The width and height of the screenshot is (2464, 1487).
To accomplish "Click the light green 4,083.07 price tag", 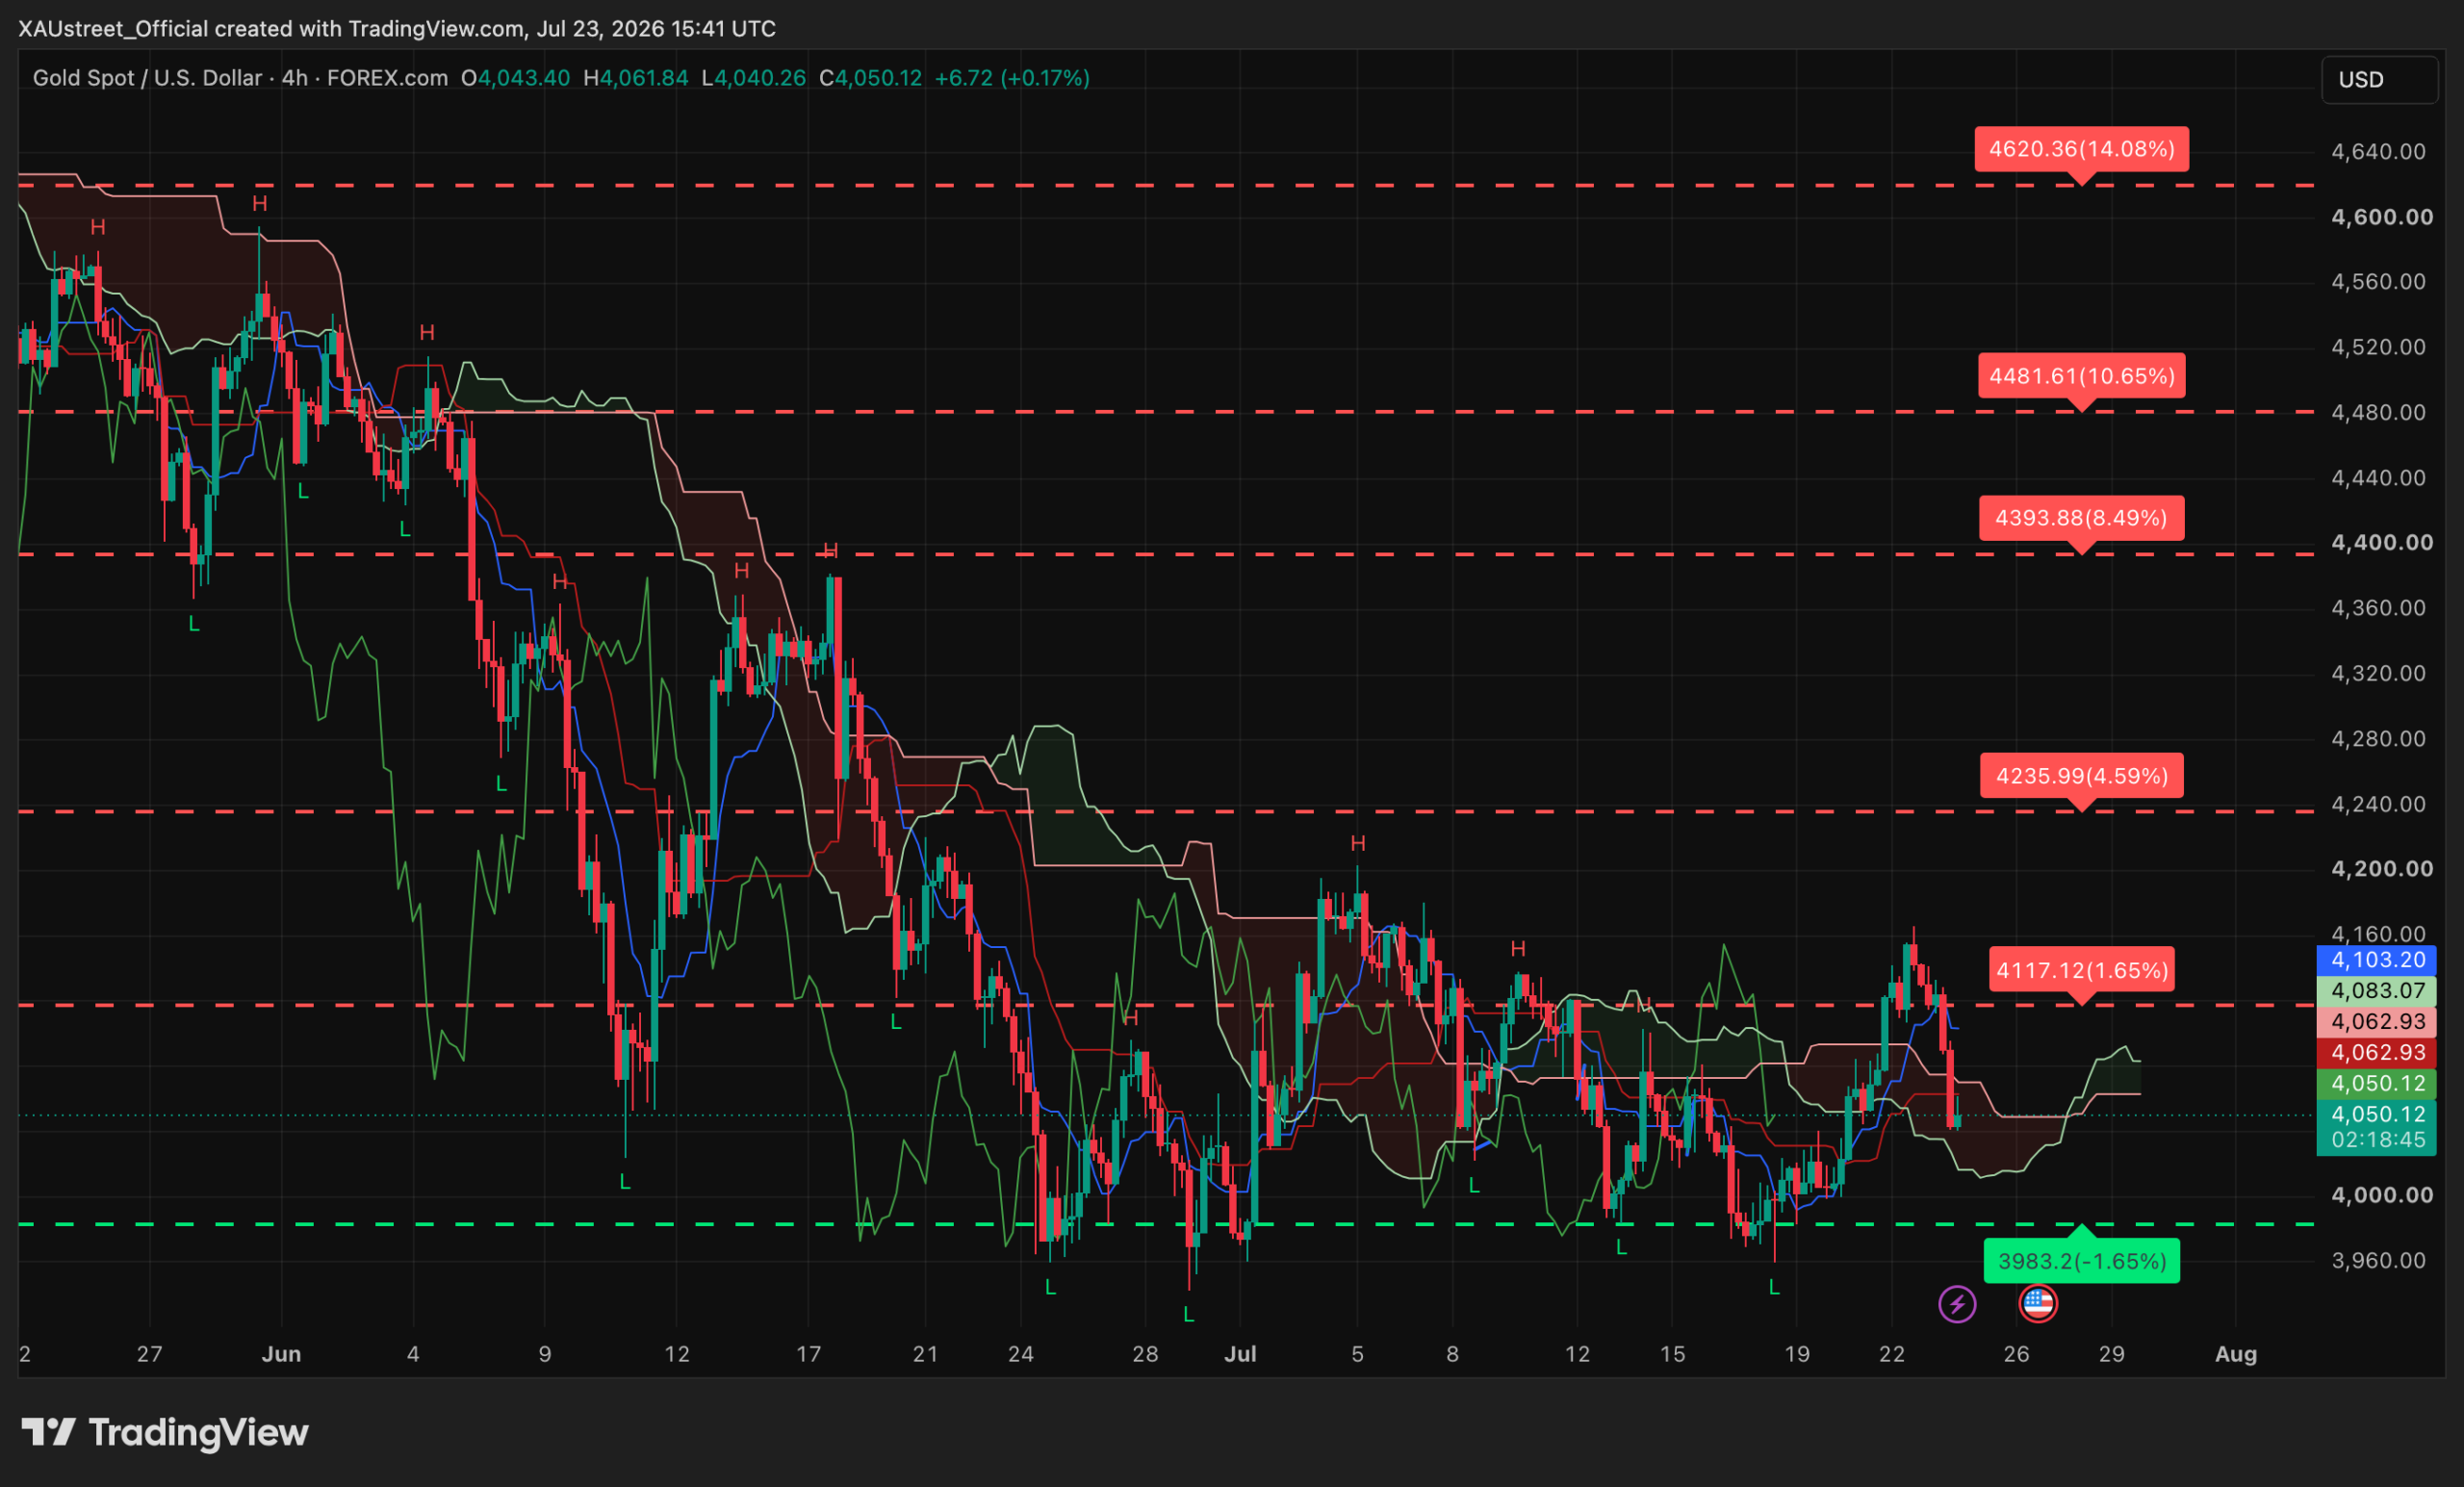I will pos(2376,991).
